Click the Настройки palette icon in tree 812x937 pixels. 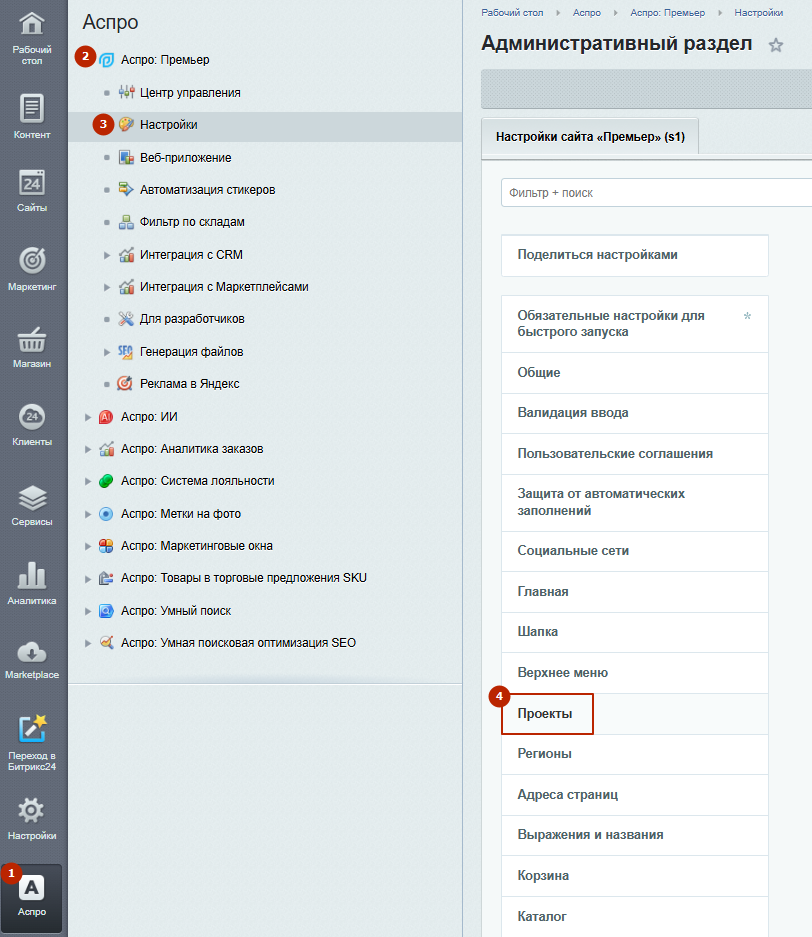126,124
